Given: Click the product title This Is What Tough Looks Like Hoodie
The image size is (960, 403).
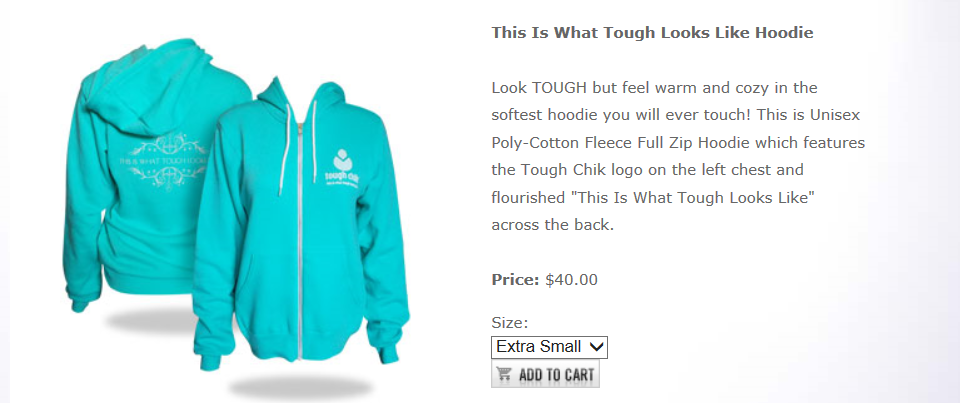Looking at the screenshot, I should [652, 32].
